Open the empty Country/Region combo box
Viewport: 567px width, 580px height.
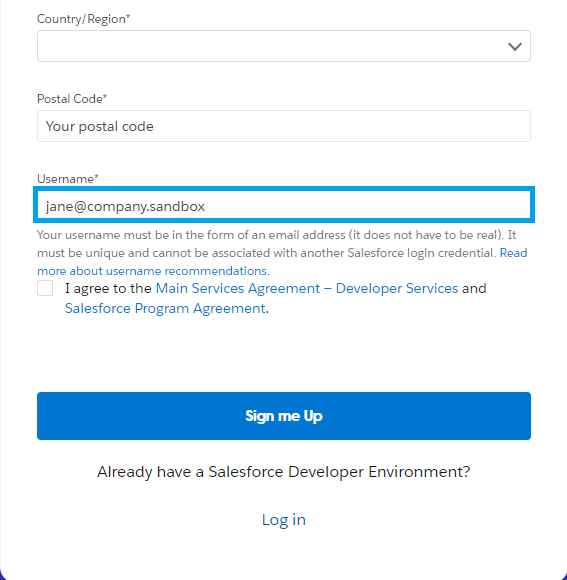[284, 46]
